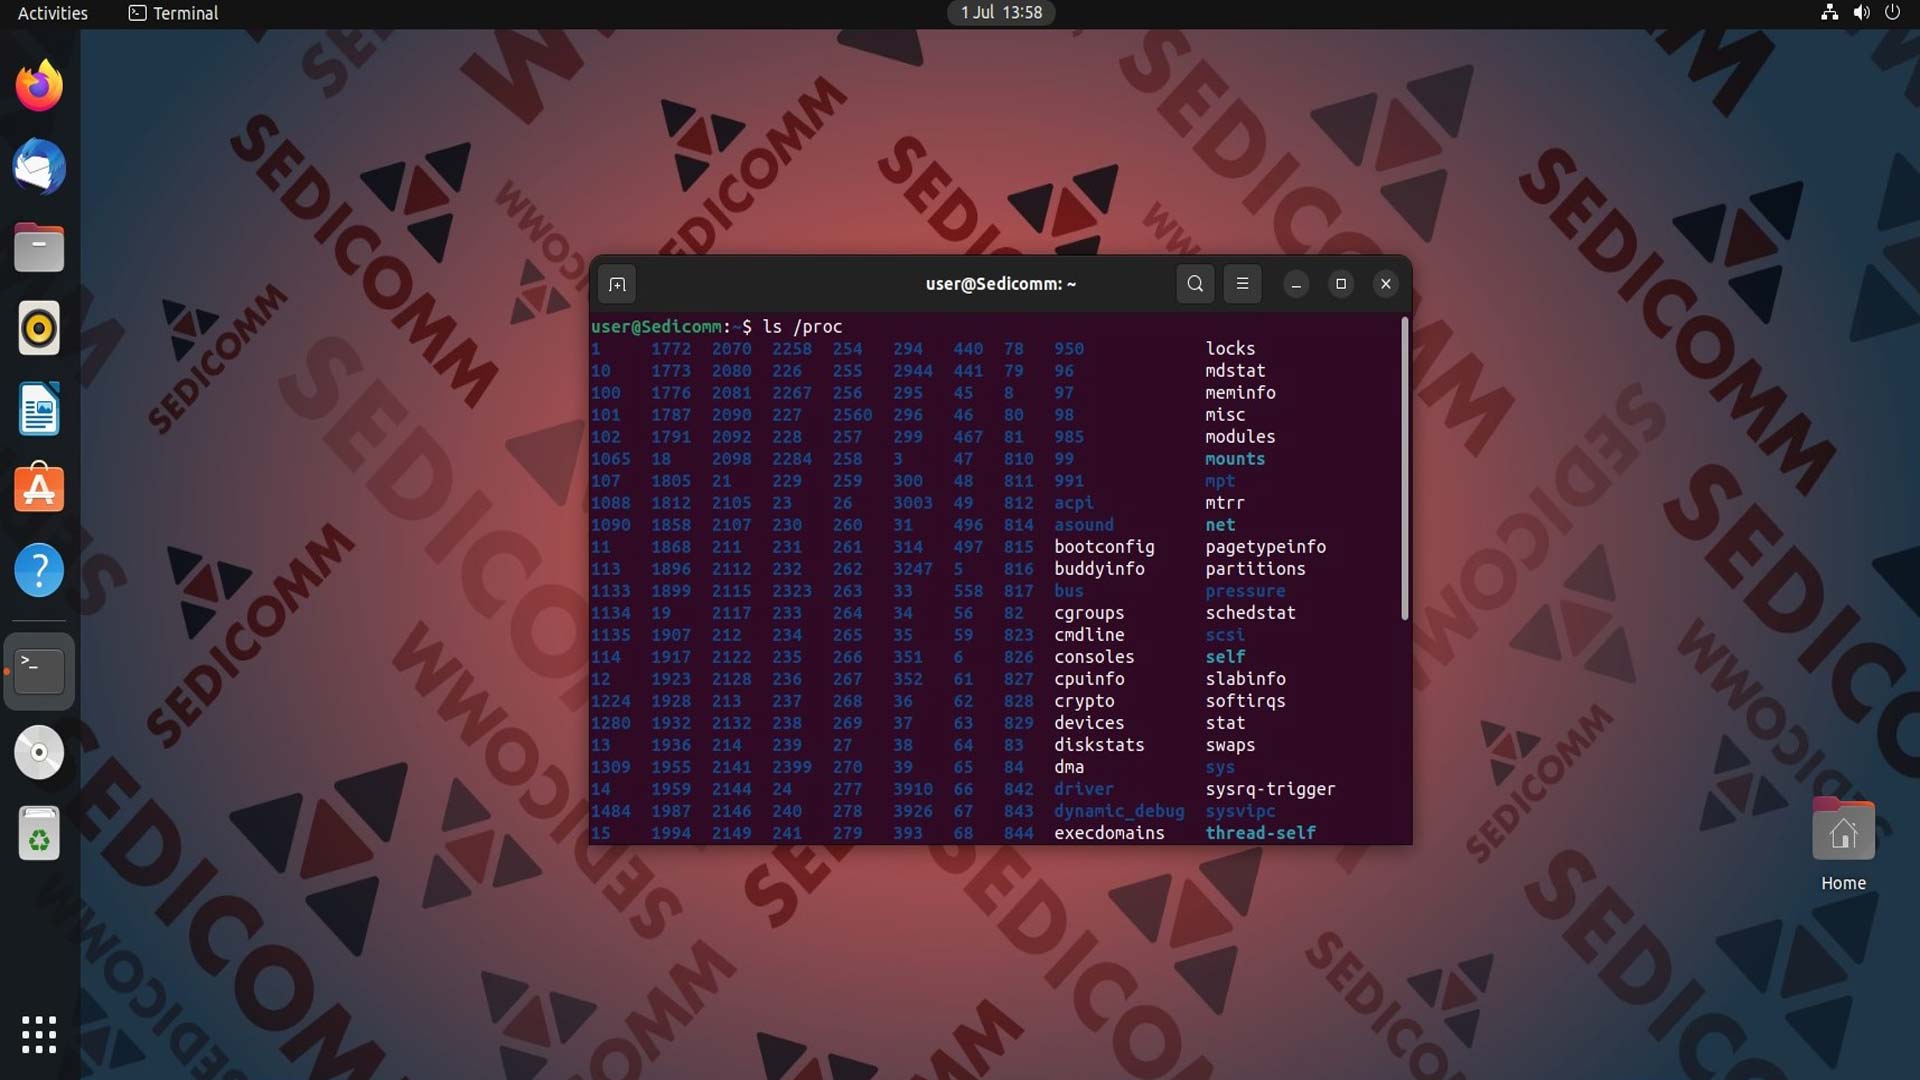This screenshot has height=1080, width=1920.
Task: Click the terminal scrollbar
Action: point(1404,468)
